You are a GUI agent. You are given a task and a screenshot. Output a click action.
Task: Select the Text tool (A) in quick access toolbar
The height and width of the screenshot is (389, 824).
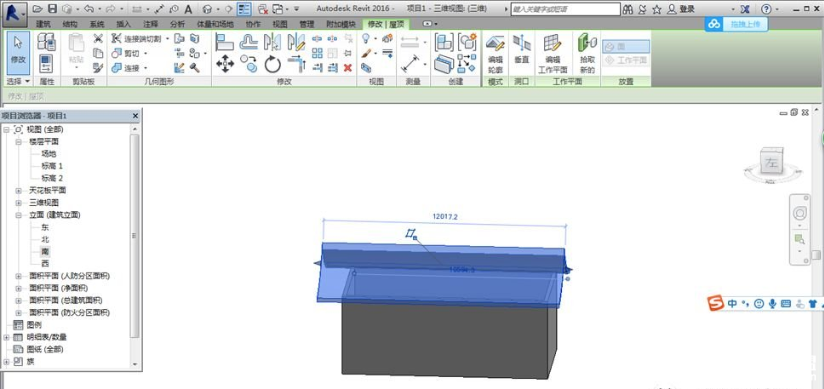[188, 9]
